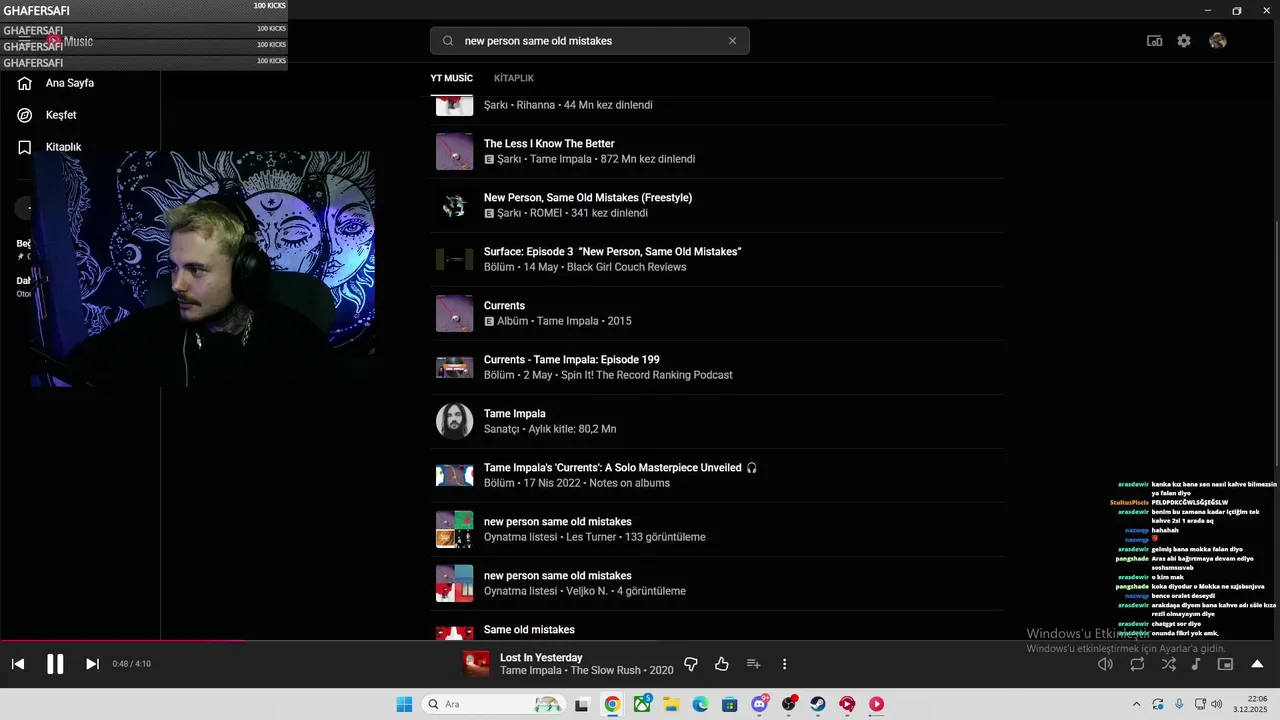
Task: Expand the now playing page arrow
Action: [x=1257, y=664]
